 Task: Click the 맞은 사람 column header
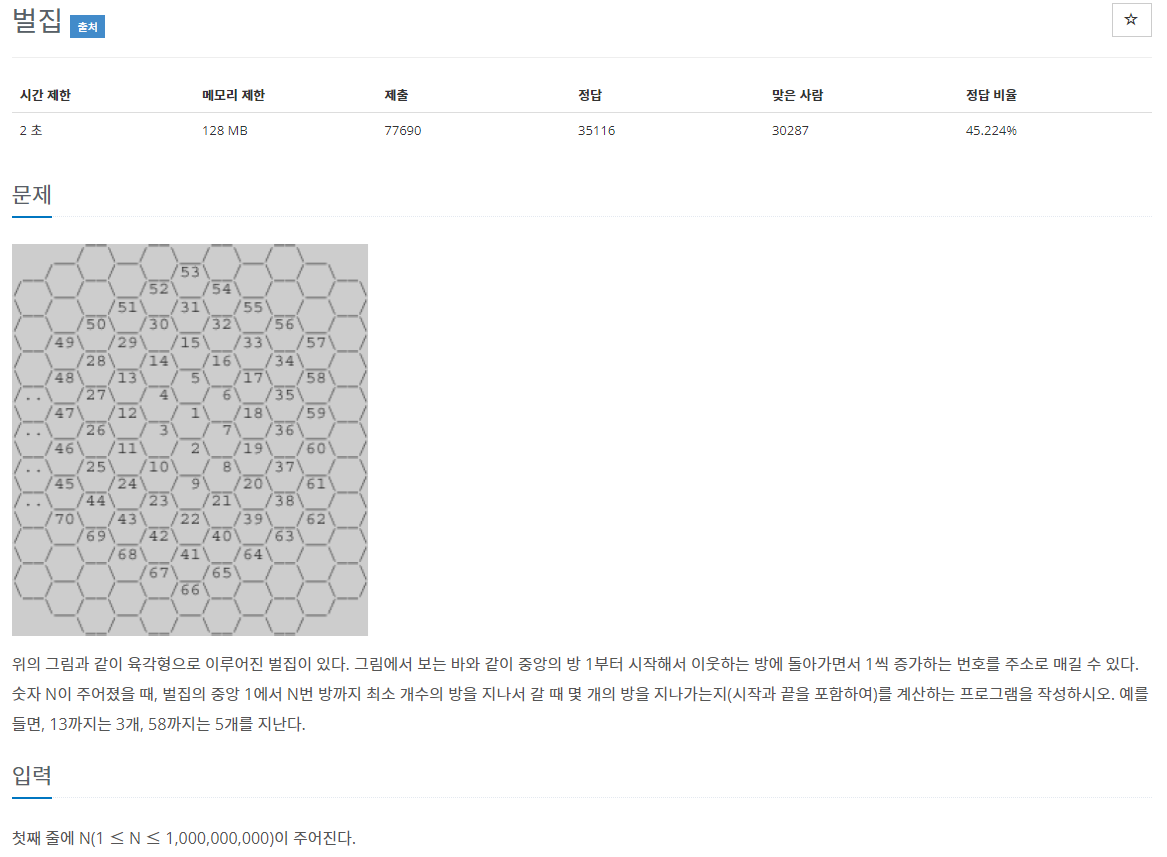797,95
